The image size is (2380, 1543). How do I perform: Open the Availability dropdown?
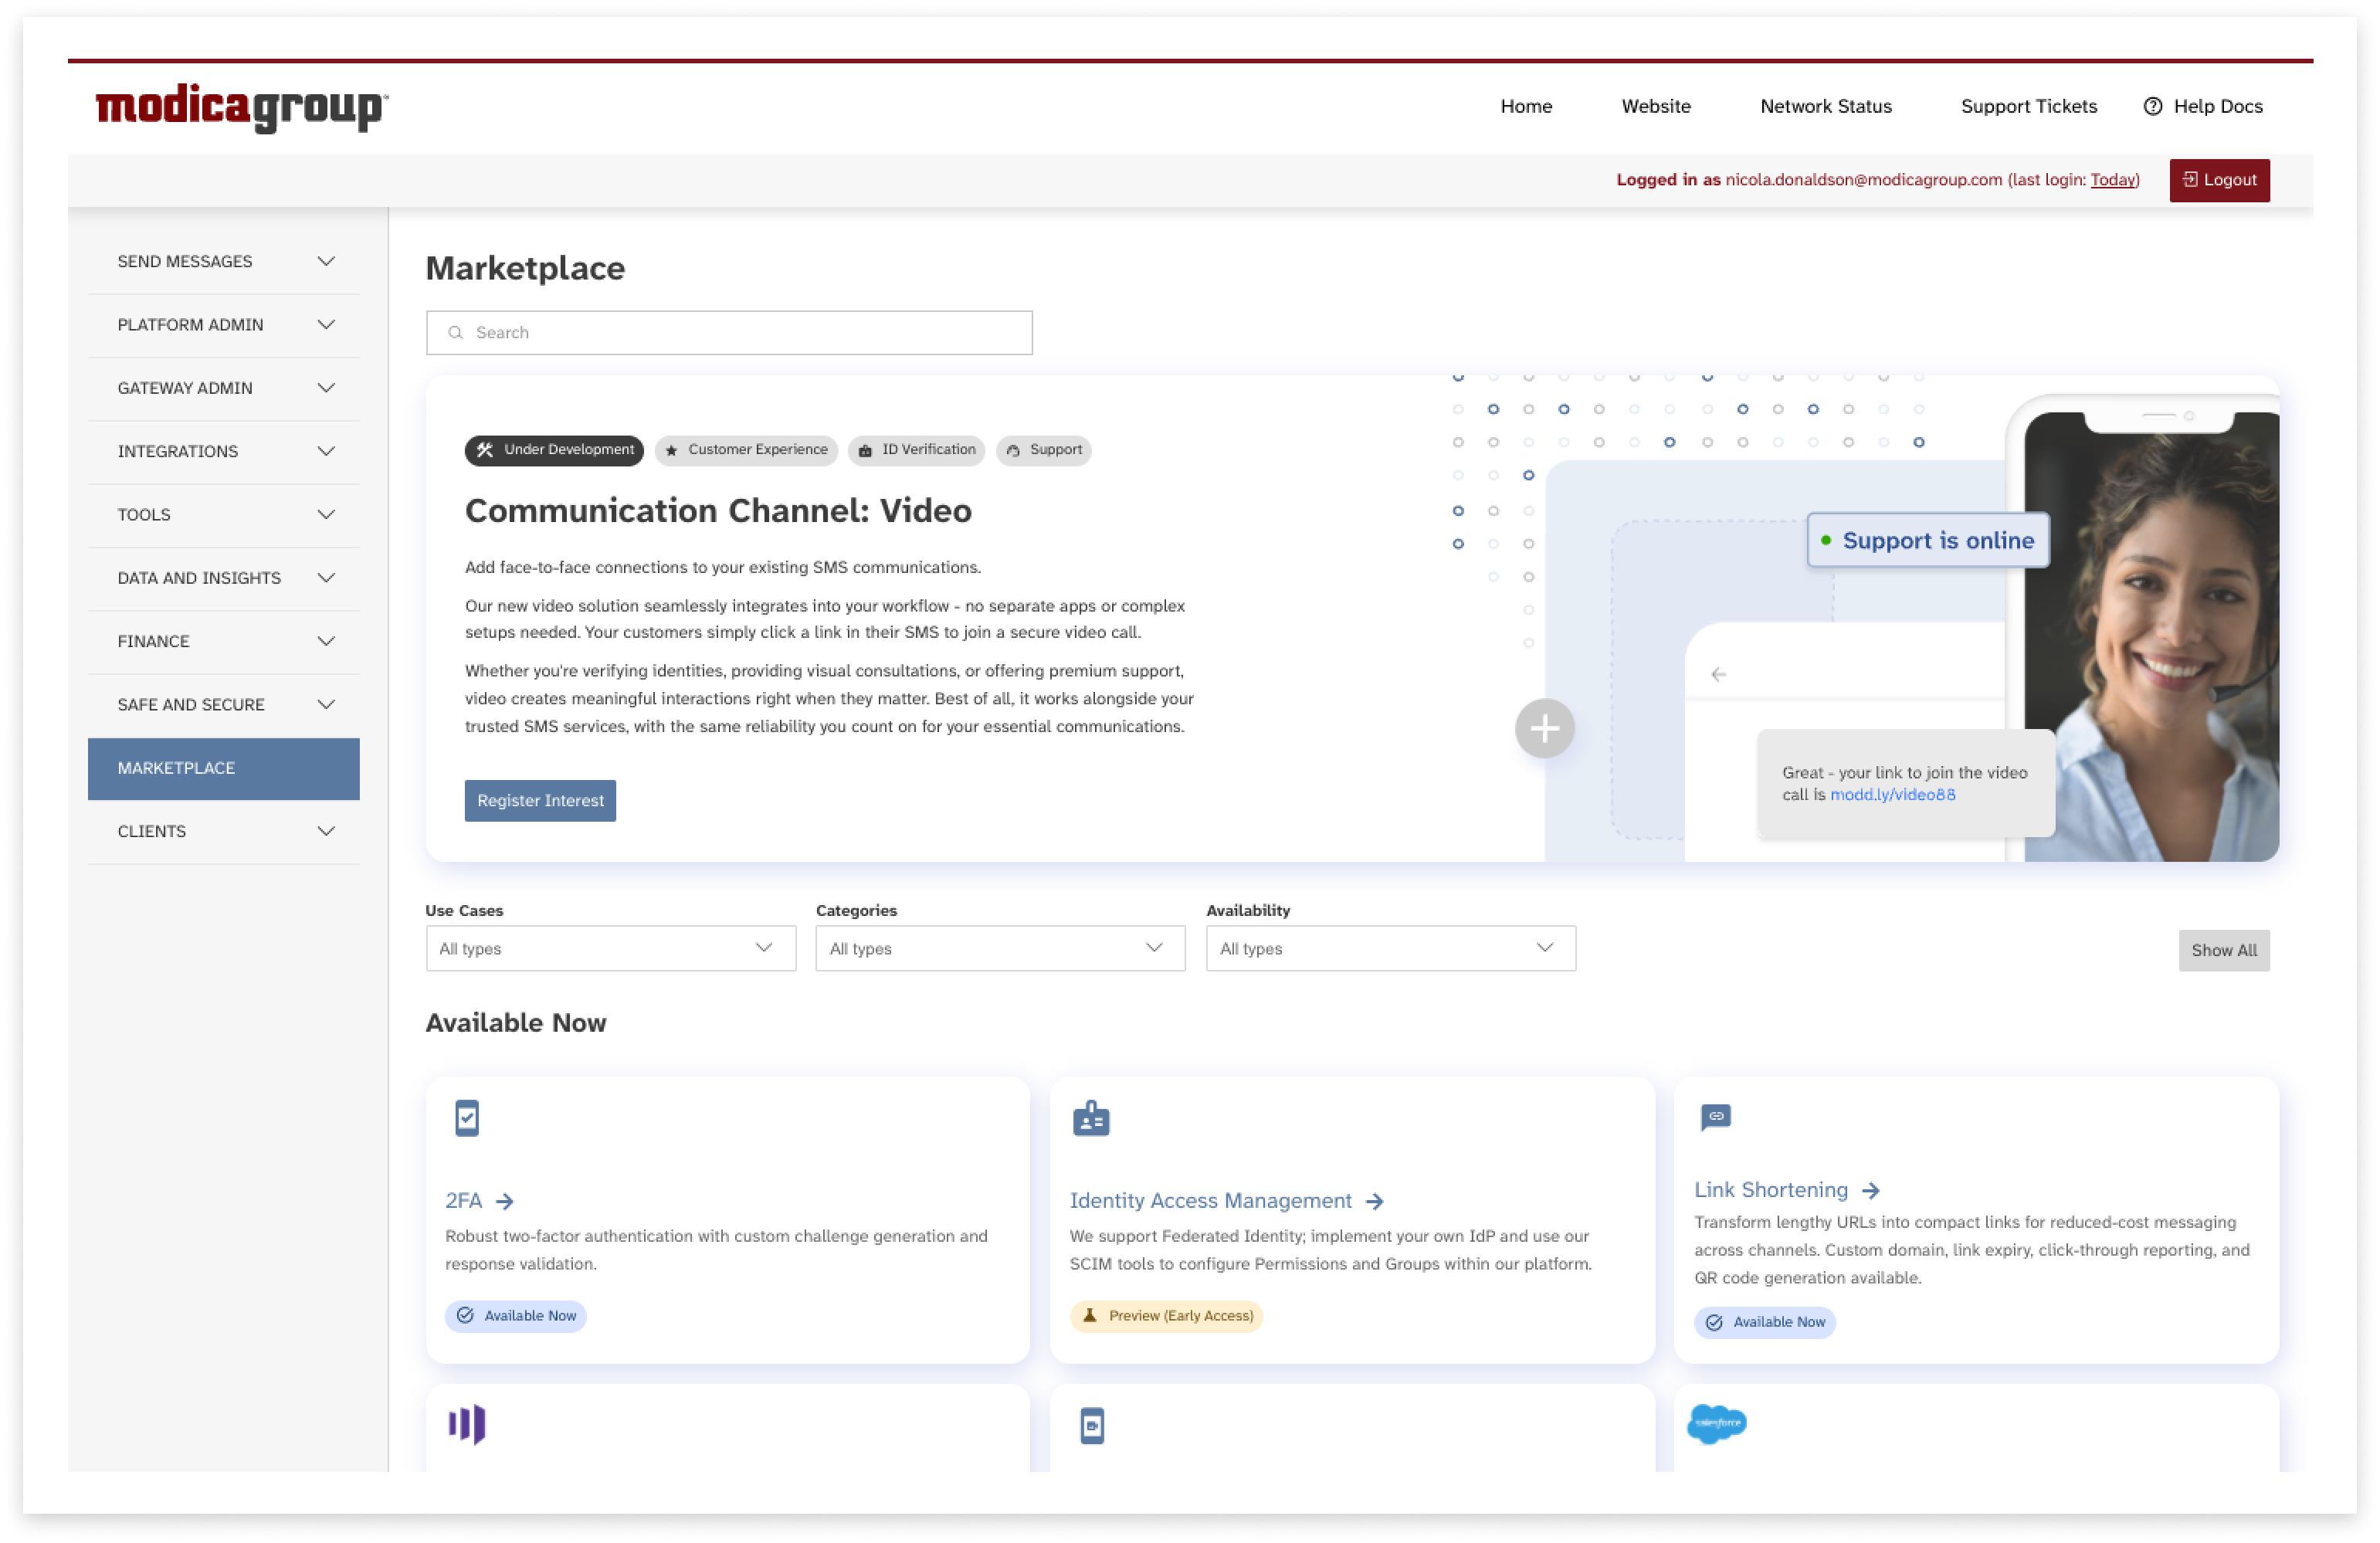tap(1390, 948)
